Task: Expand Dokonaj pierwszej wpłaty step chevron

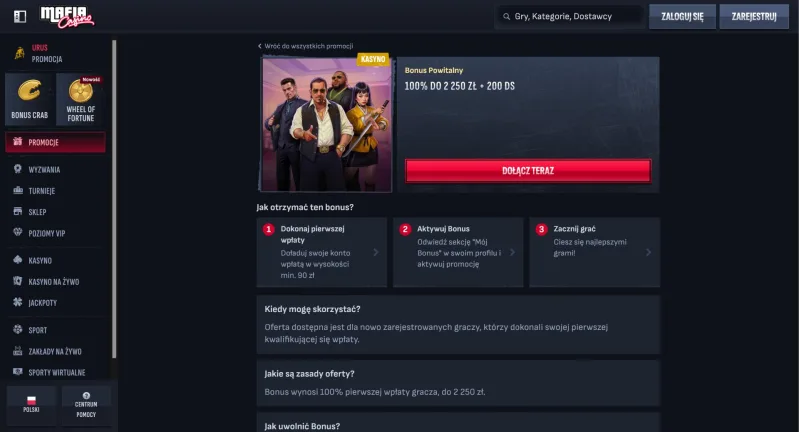Action: pos(376,252)
